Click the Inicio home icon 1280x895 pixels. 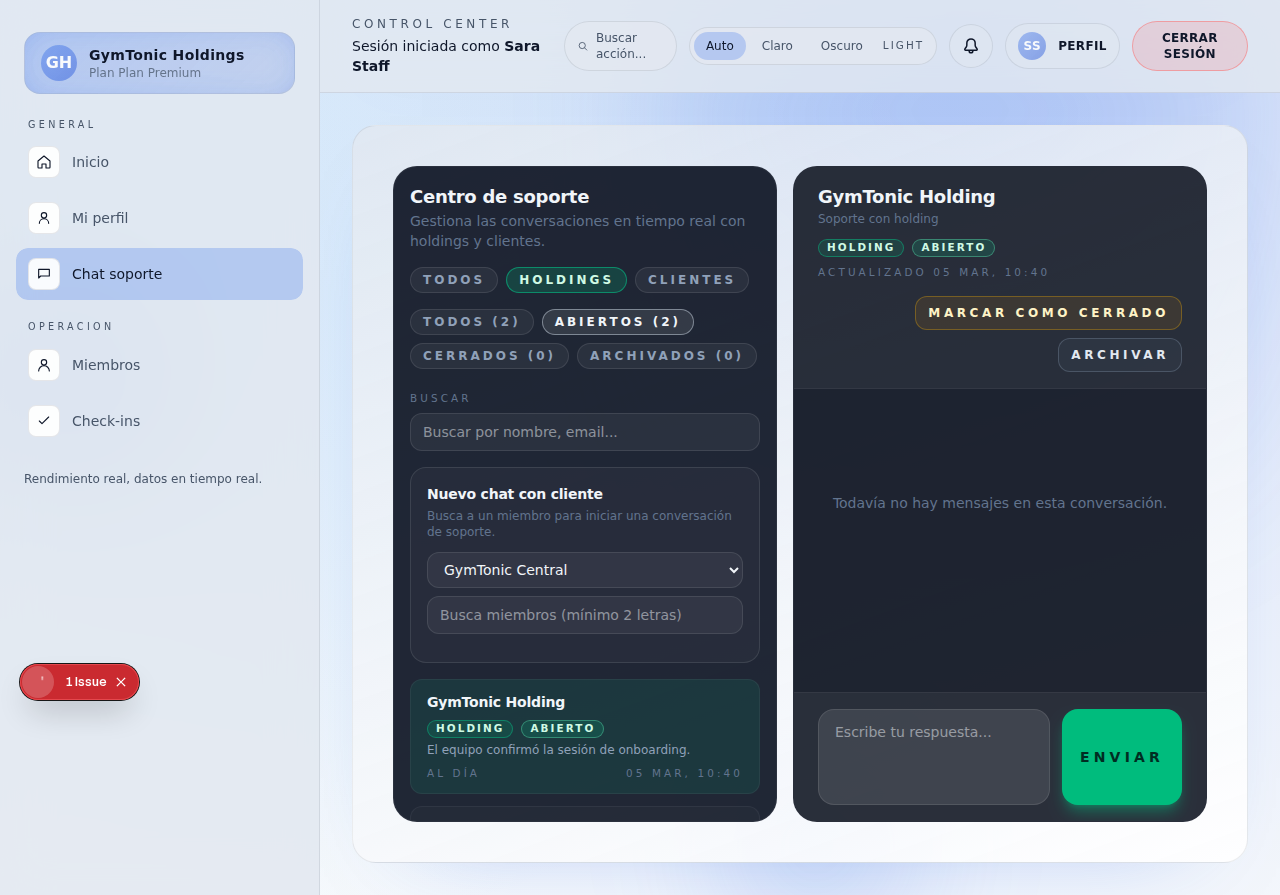[x=44, y=162]
